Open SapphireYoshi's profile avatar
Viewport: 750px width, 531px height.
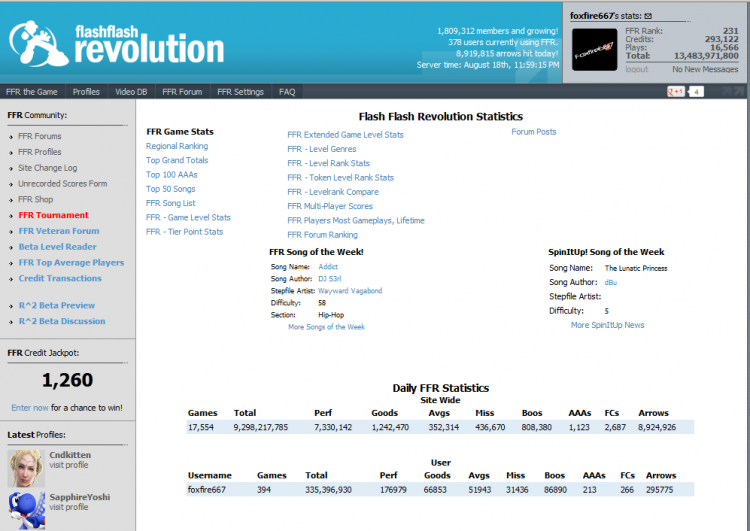pos(26,510)
